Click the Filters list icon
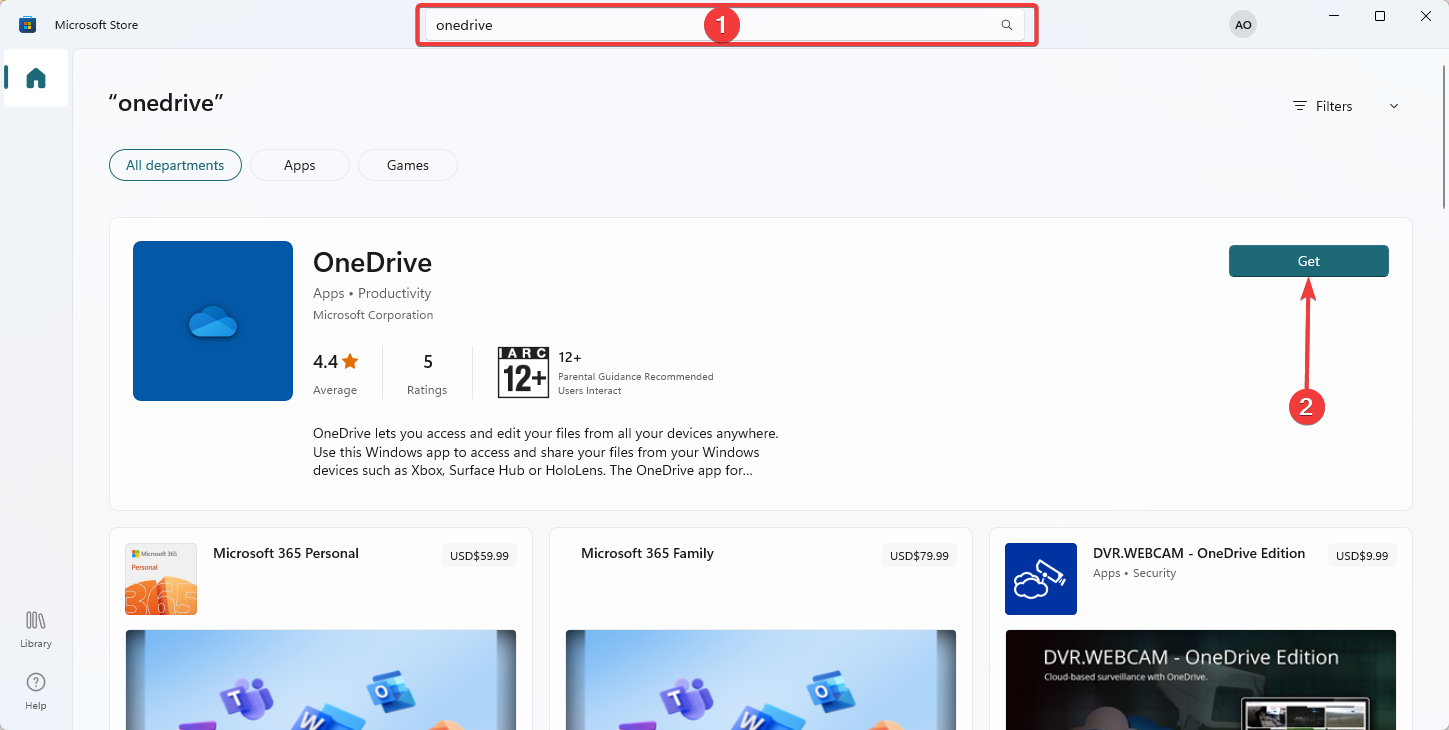Image resolution: width=1449 pixels, height=730 pixels. (1300, 106)
